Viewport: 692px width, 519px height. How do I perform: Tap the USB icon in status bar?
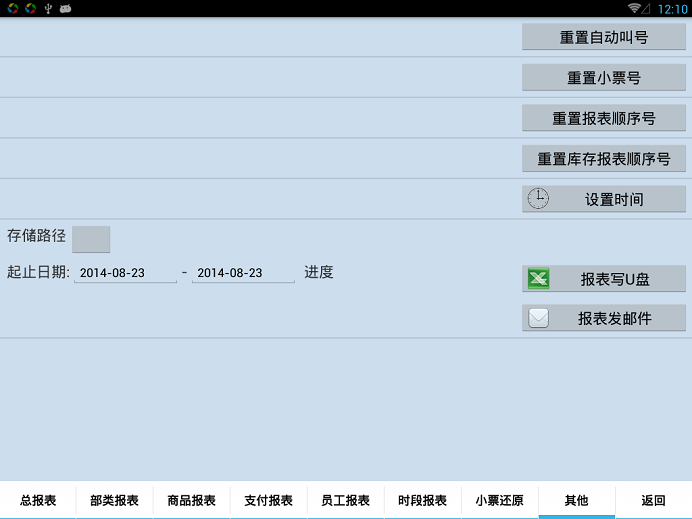point(47,8)
